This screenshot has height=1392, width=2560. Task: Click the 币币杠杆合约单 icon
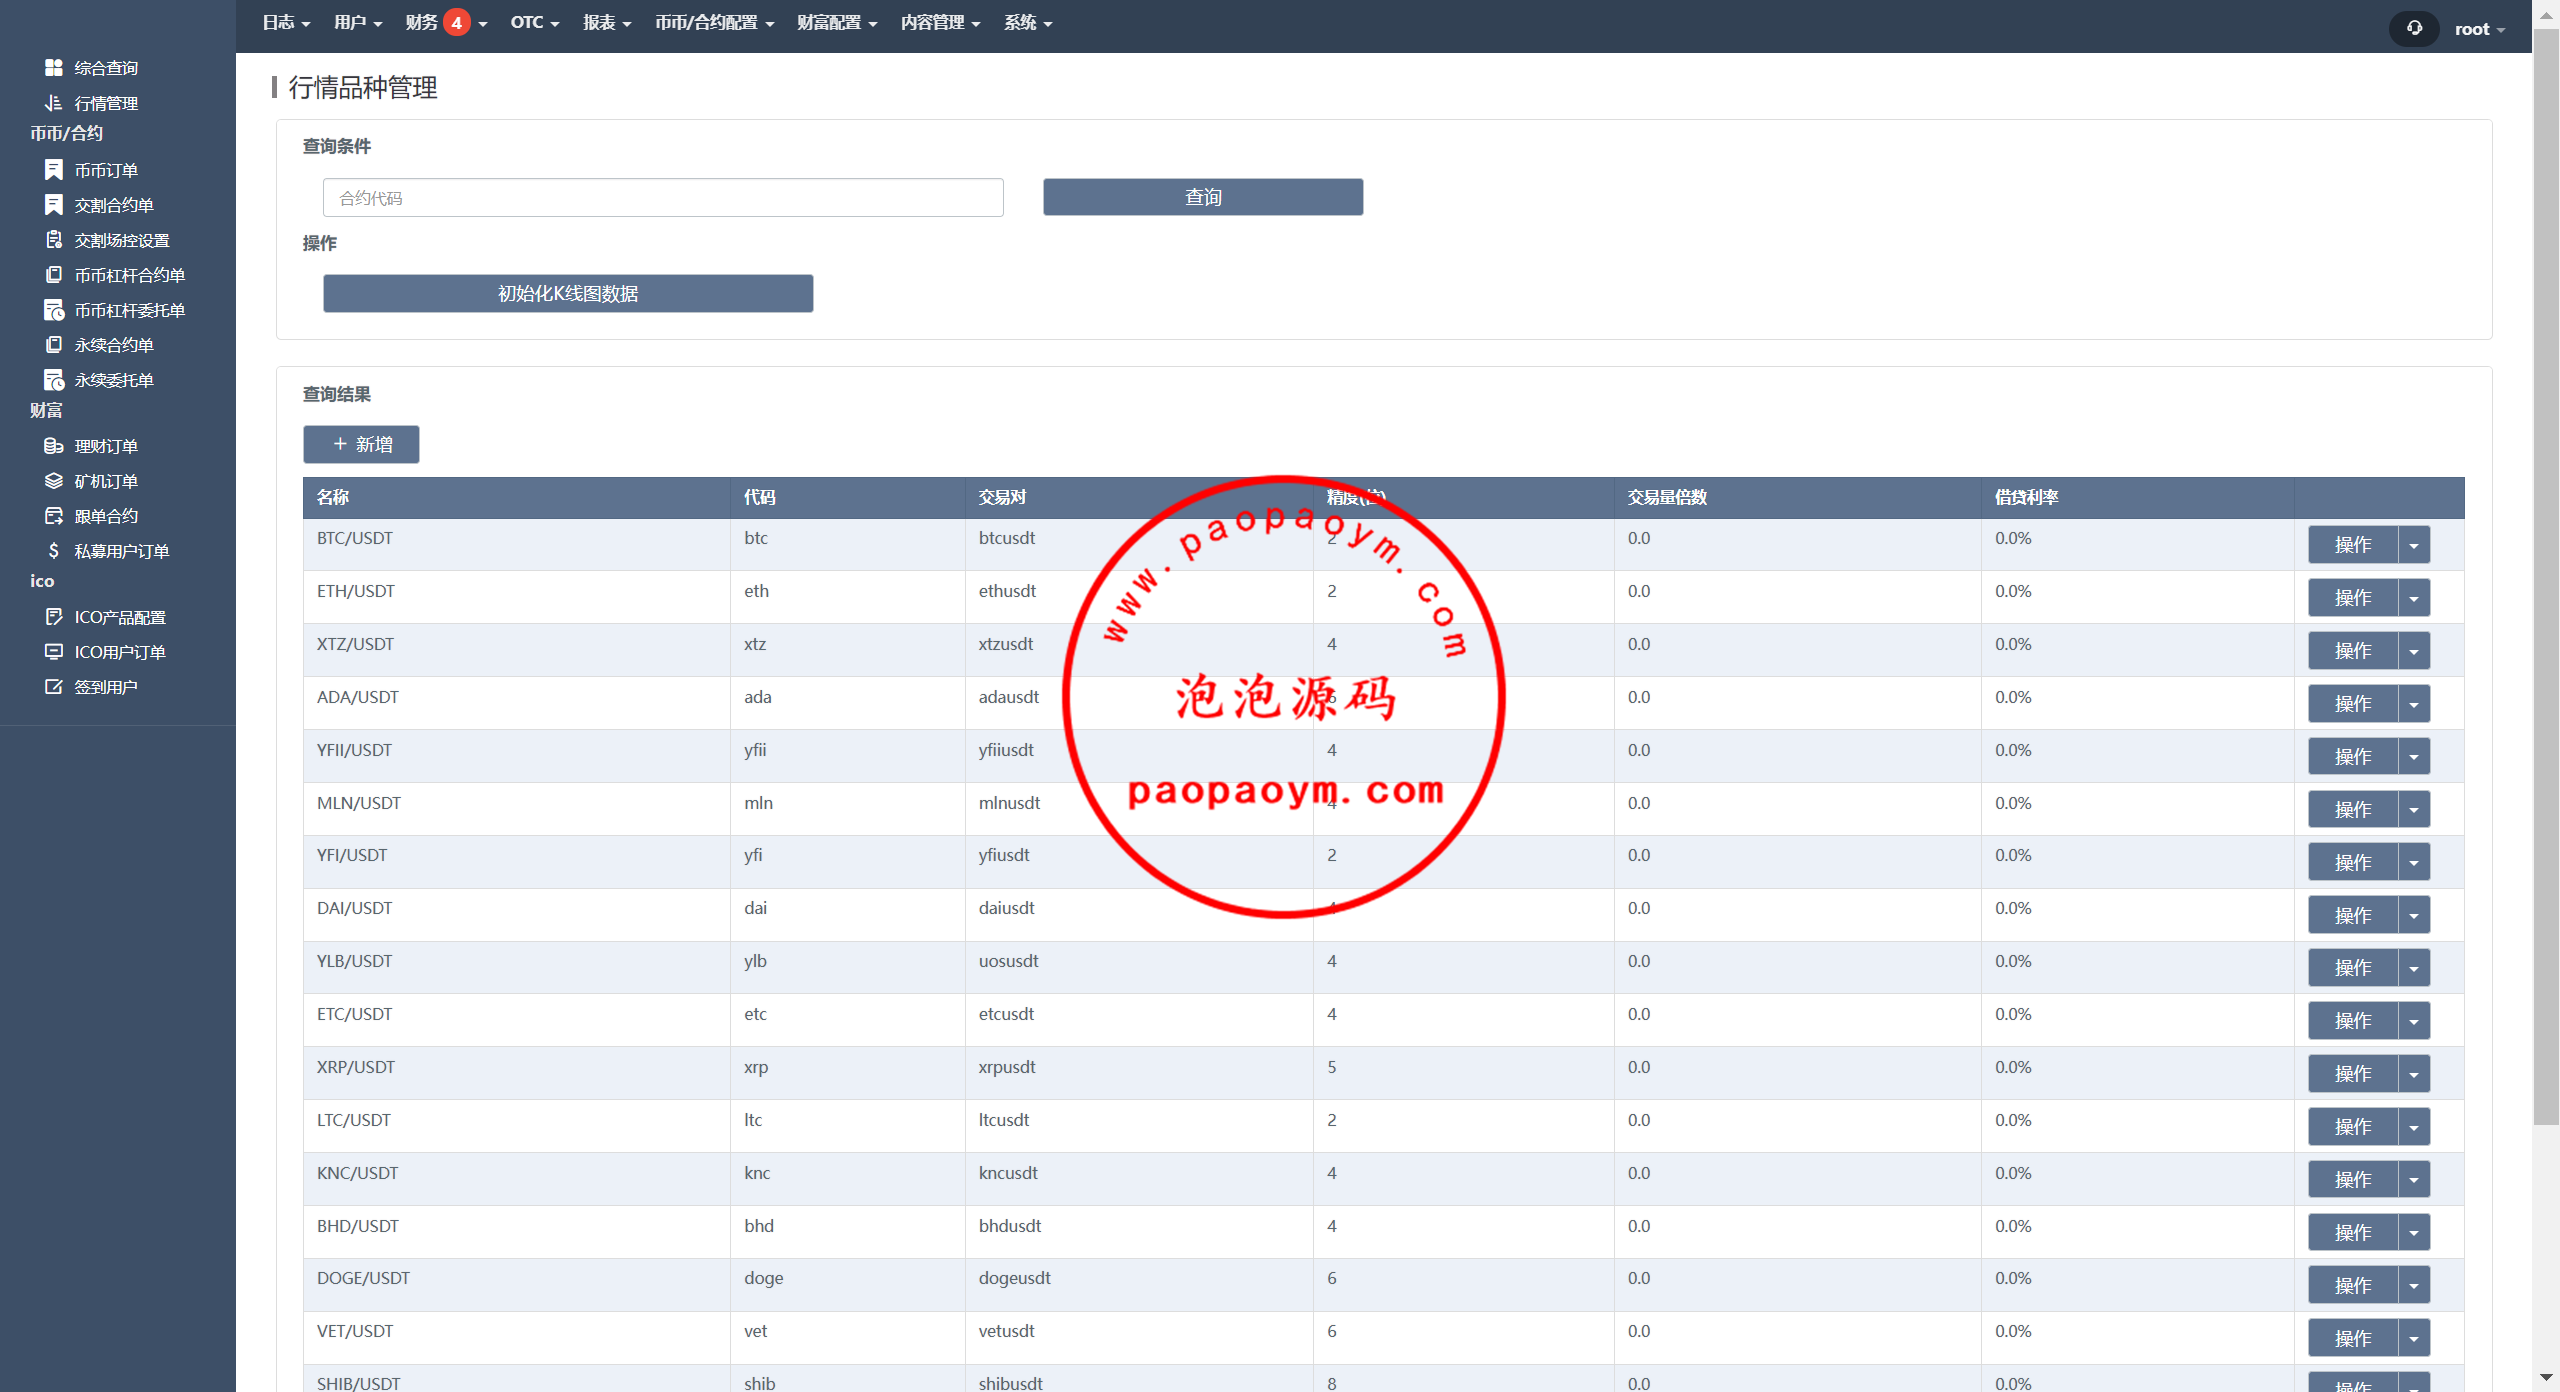coord(54,275)
